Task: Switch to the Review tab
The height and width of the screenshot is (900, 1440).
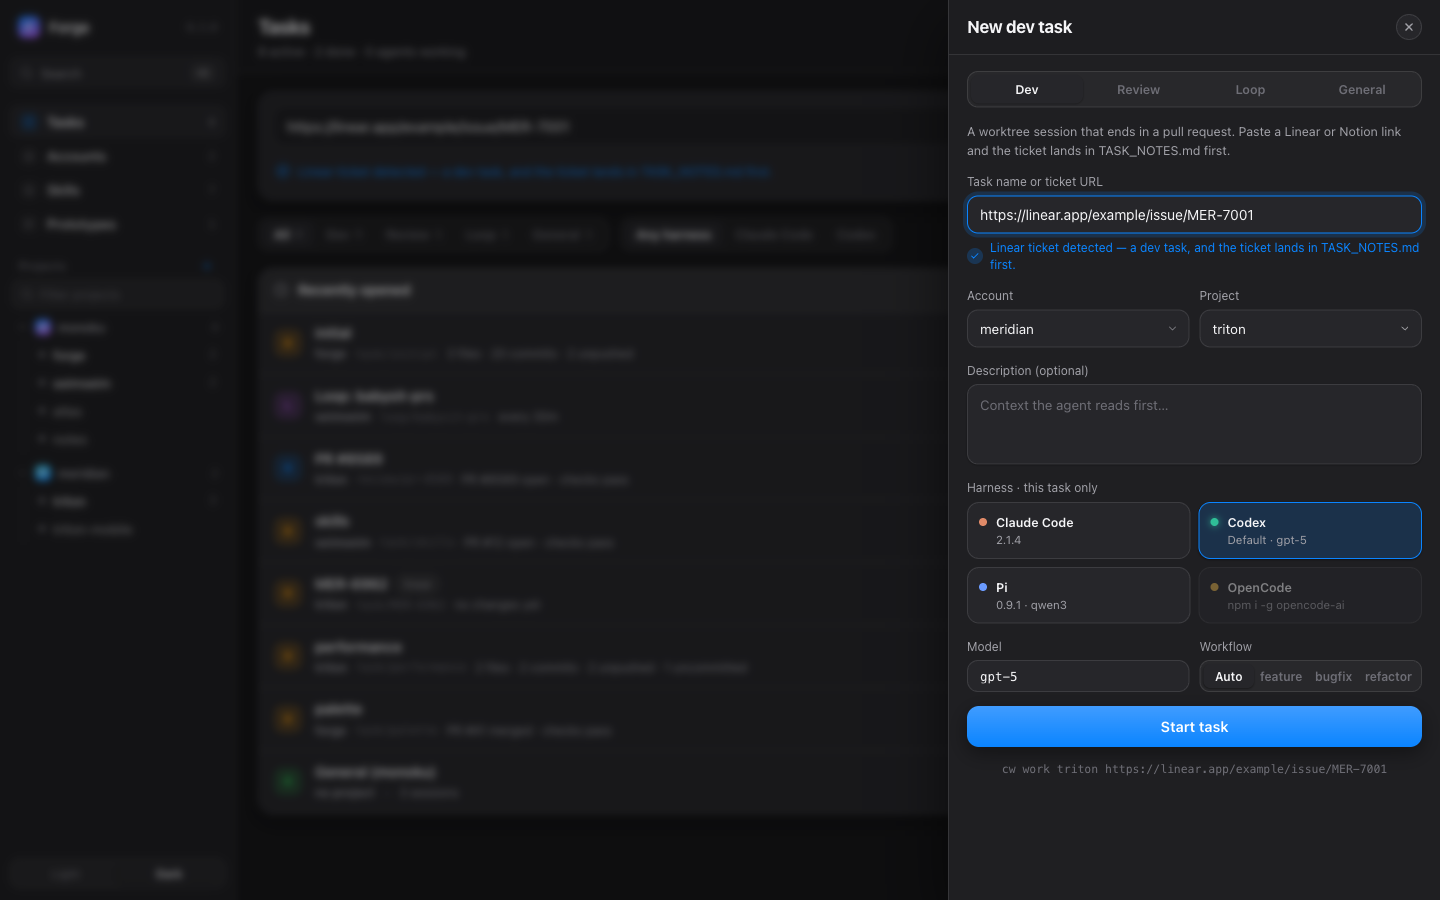Action: pyautogui.click(x=1138, y=89)
